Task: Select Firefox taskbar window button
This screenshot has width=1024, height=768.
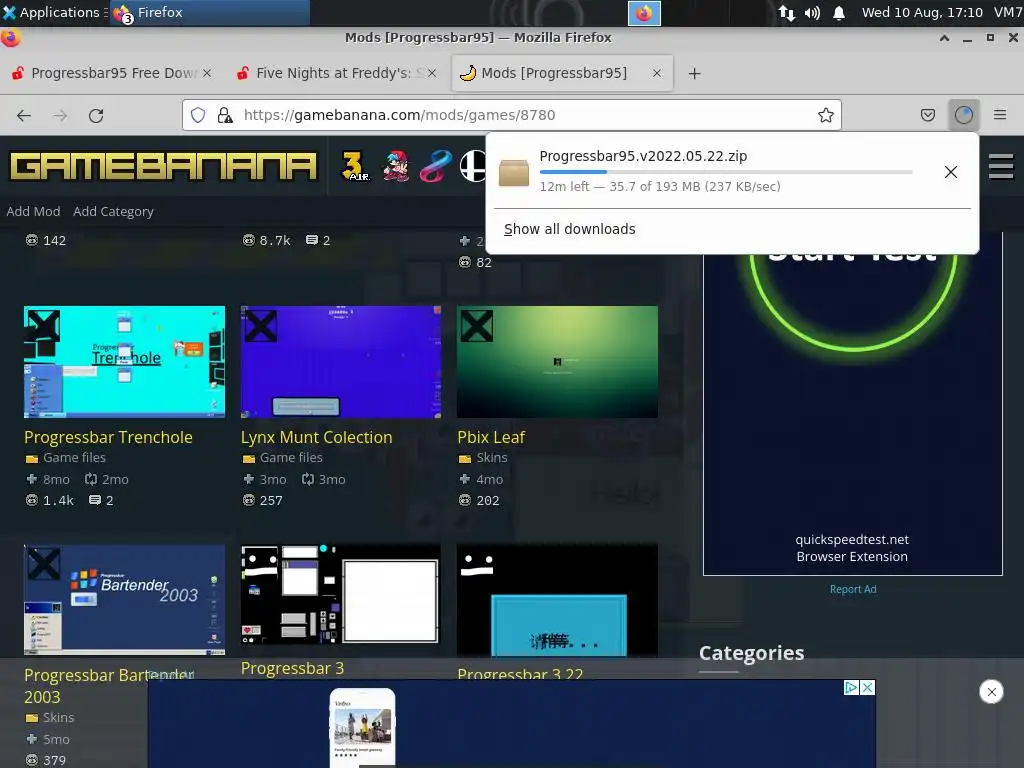Action: click(x=210, y=12)
